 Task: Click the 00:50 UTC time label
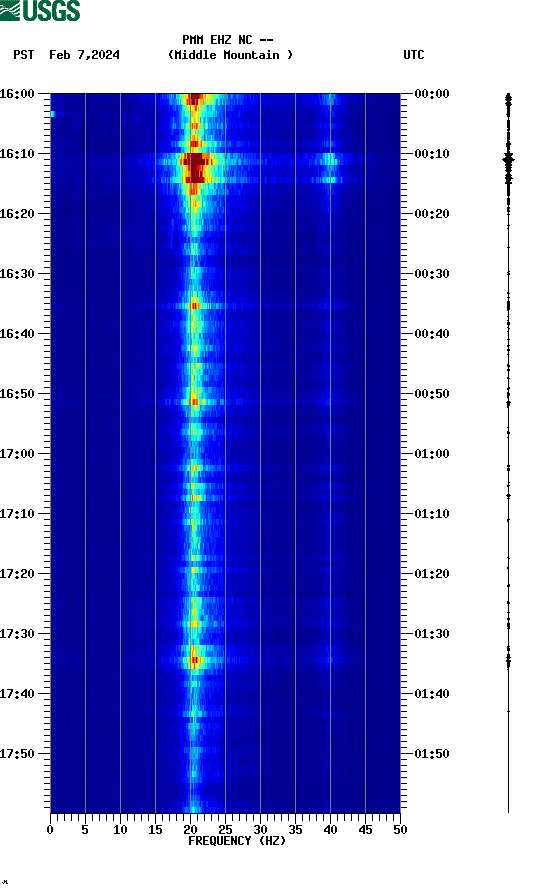pyautogui.click(x=432, y=394)
